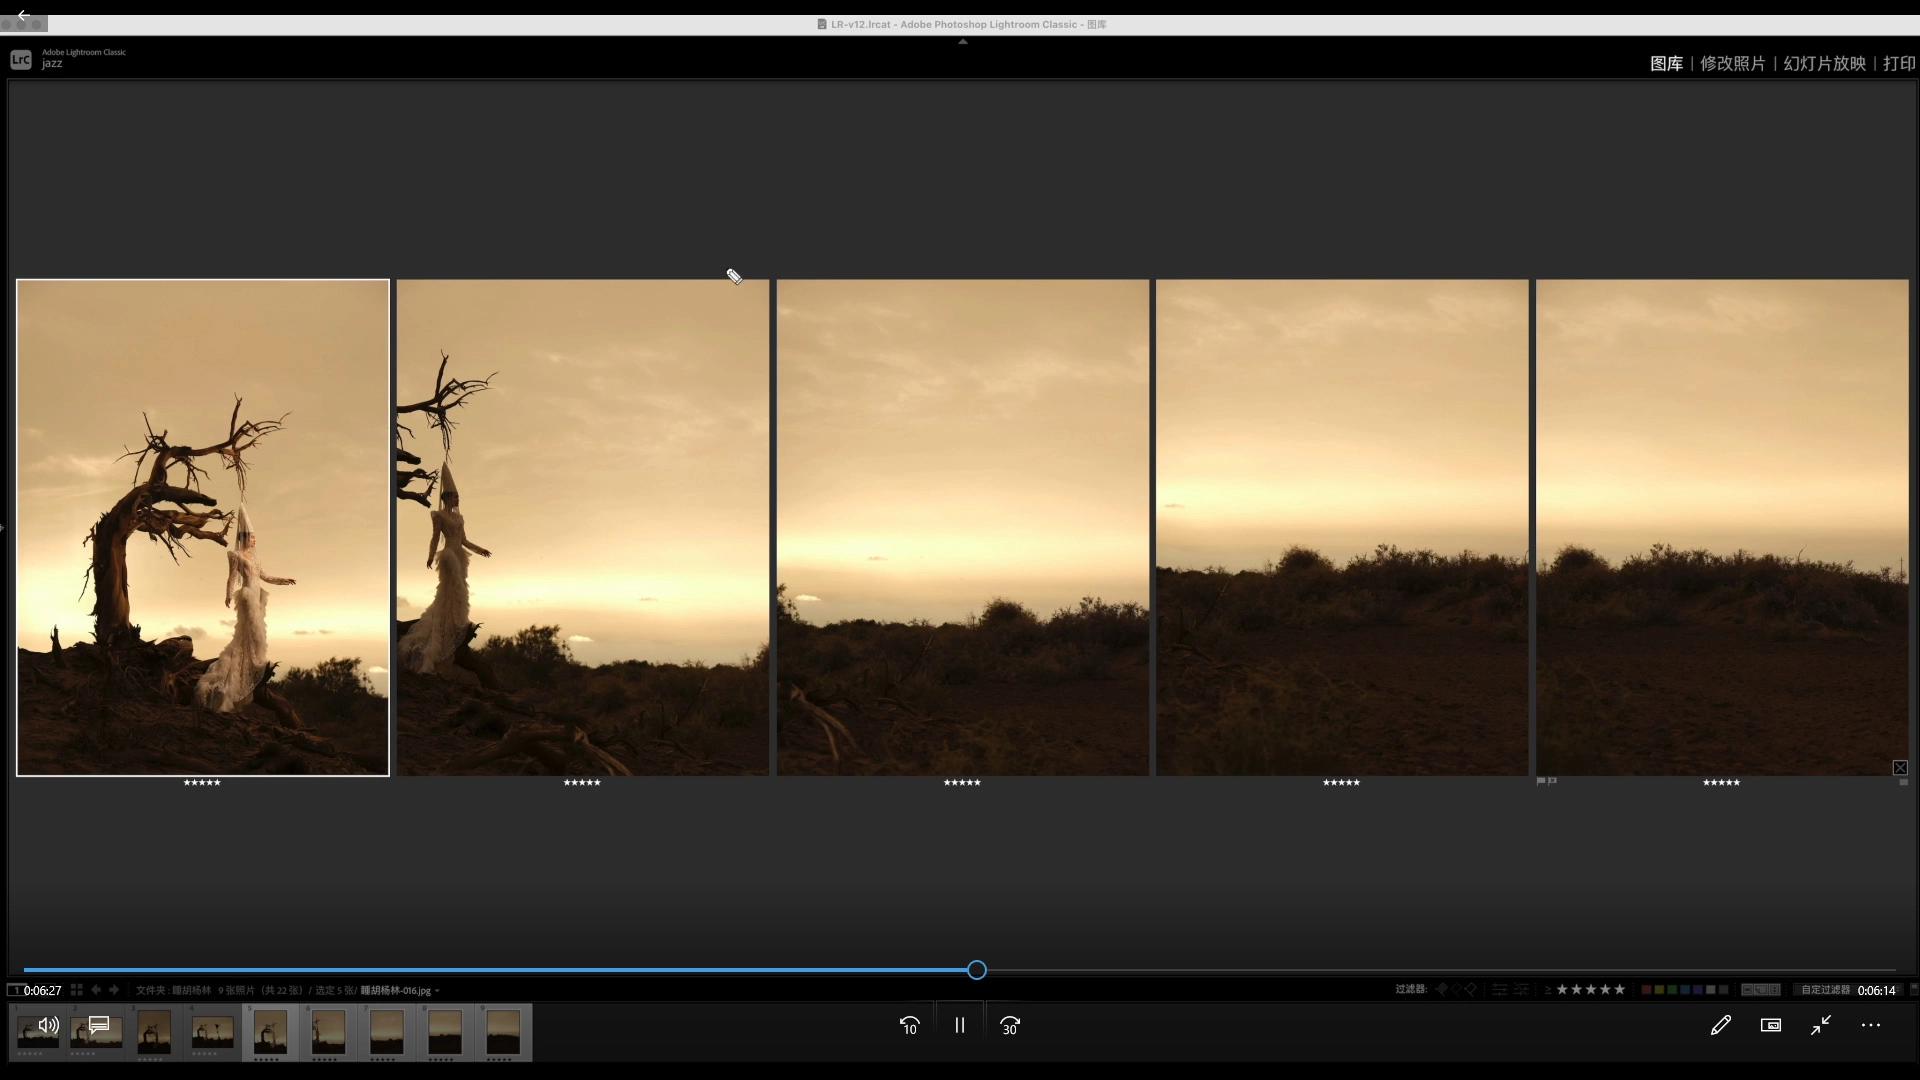Deselect last photo via X icon

[x=1900, y=768]
